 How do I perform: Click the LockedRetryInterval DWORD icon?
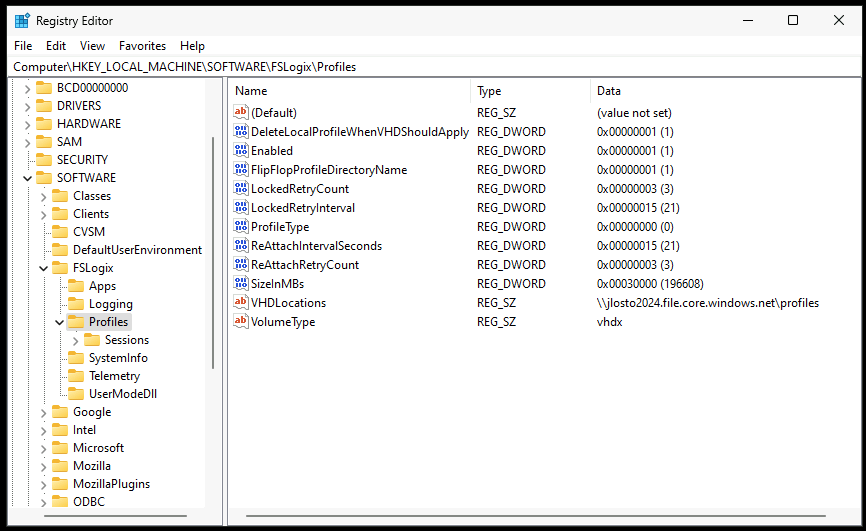[241, 207]
